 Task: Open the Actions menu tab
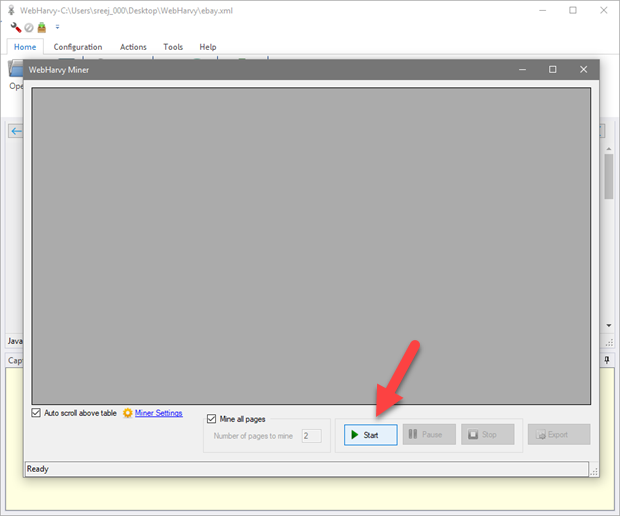133,47
